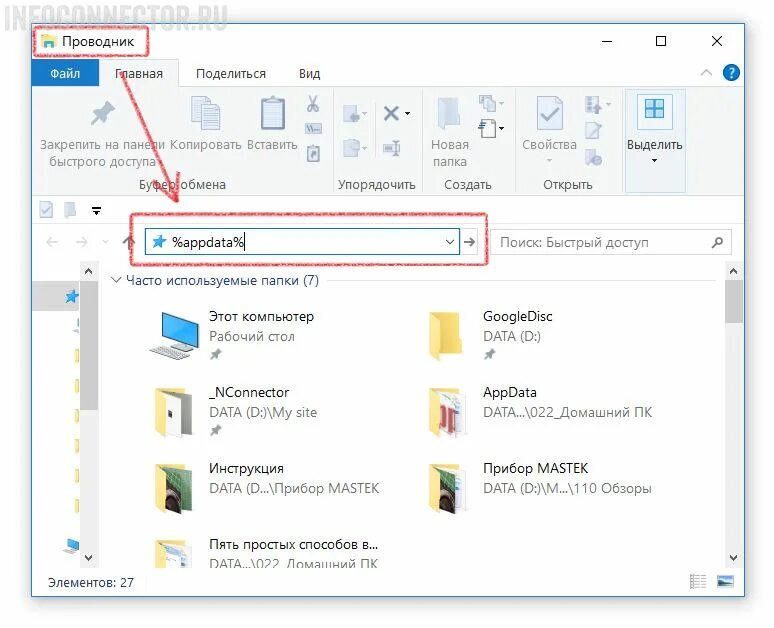Click the main pane scrollbar thumb
The height and width of the screenshot is (628, 774).
[734, 301]
